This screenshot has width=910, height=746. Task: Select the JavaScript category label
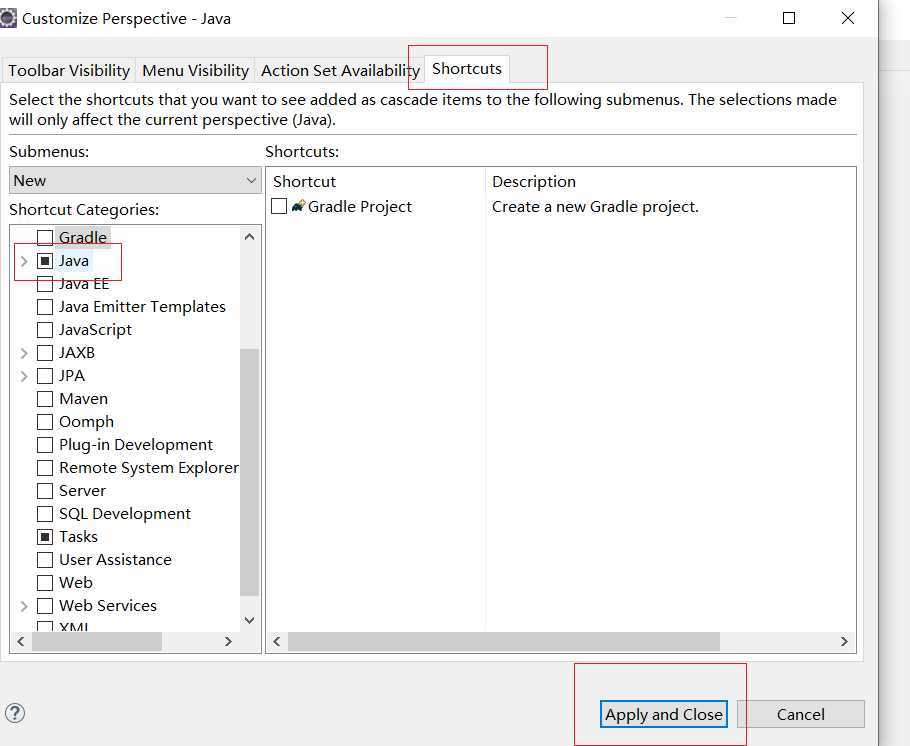coord(95,330)
